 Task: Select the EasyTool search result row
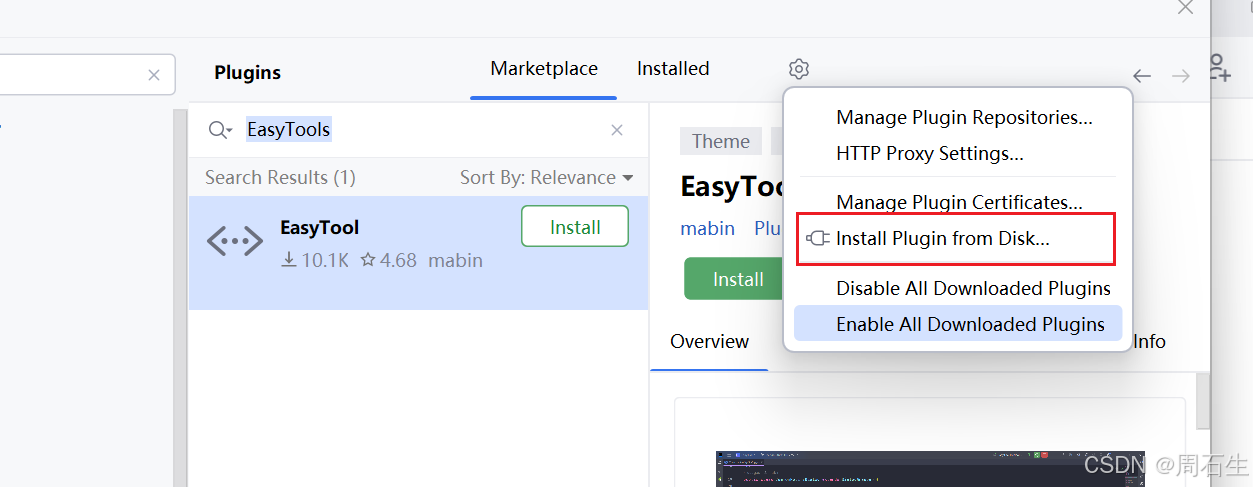tap(418, 252)
